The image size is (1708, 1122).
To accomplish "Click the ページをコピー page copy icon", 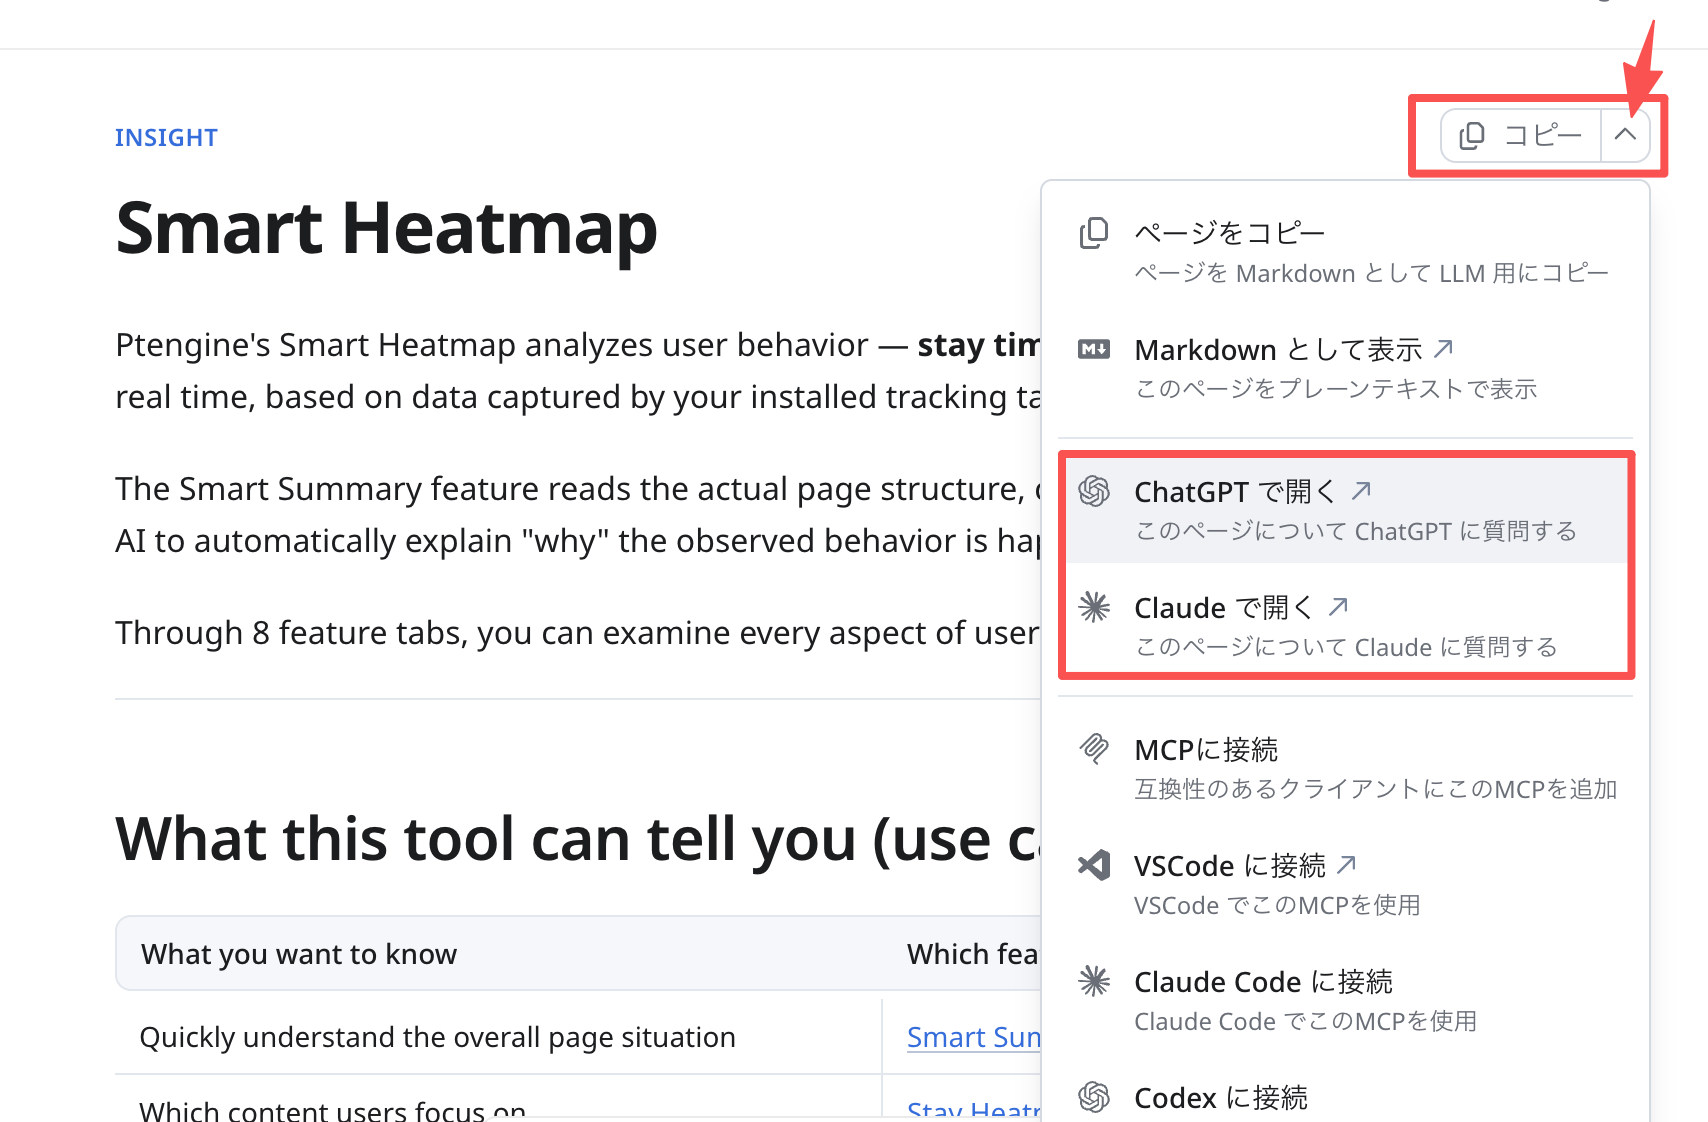I will tap(1094, 233).
